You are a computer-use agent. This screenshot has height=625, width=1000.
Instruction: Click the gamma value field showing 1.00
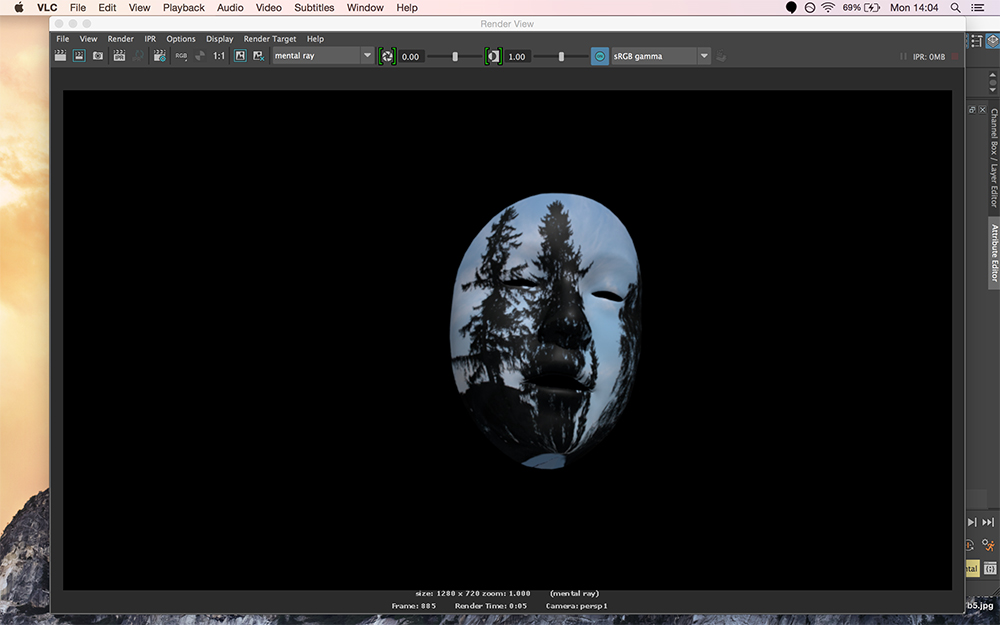(x=517, y=57)
